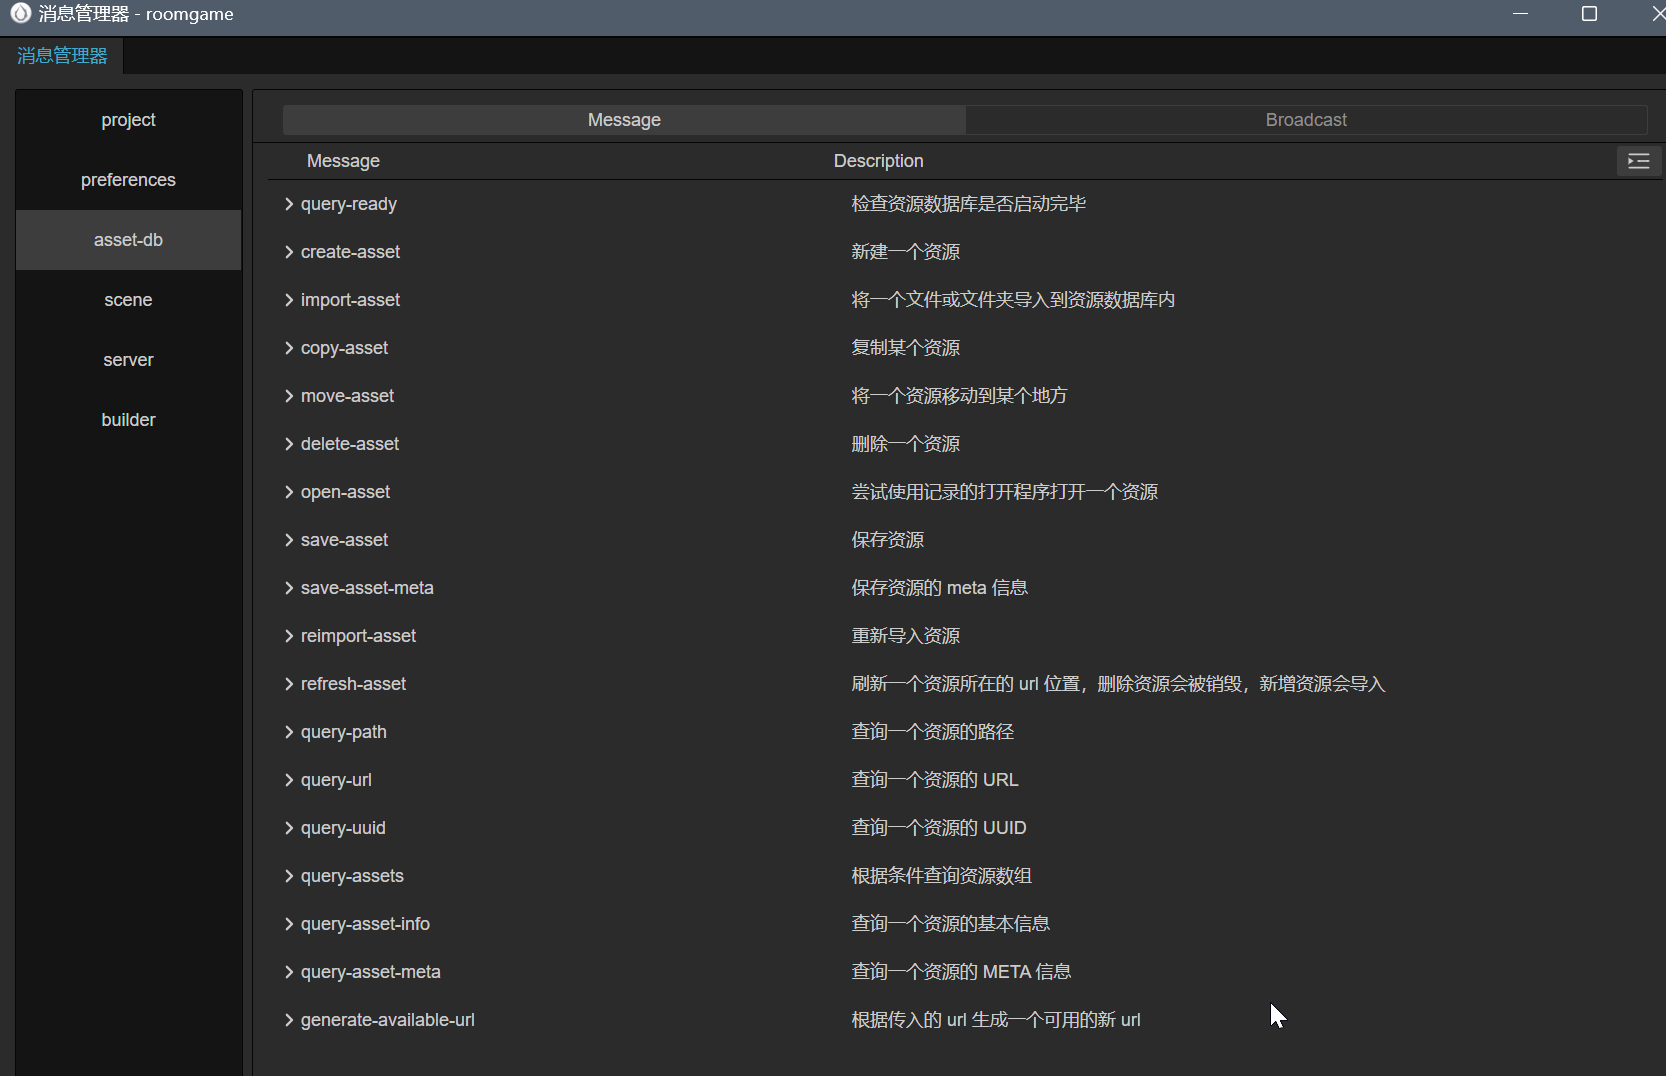
Task: Expand the refresh-asset message row
Action: coord(289,684)
